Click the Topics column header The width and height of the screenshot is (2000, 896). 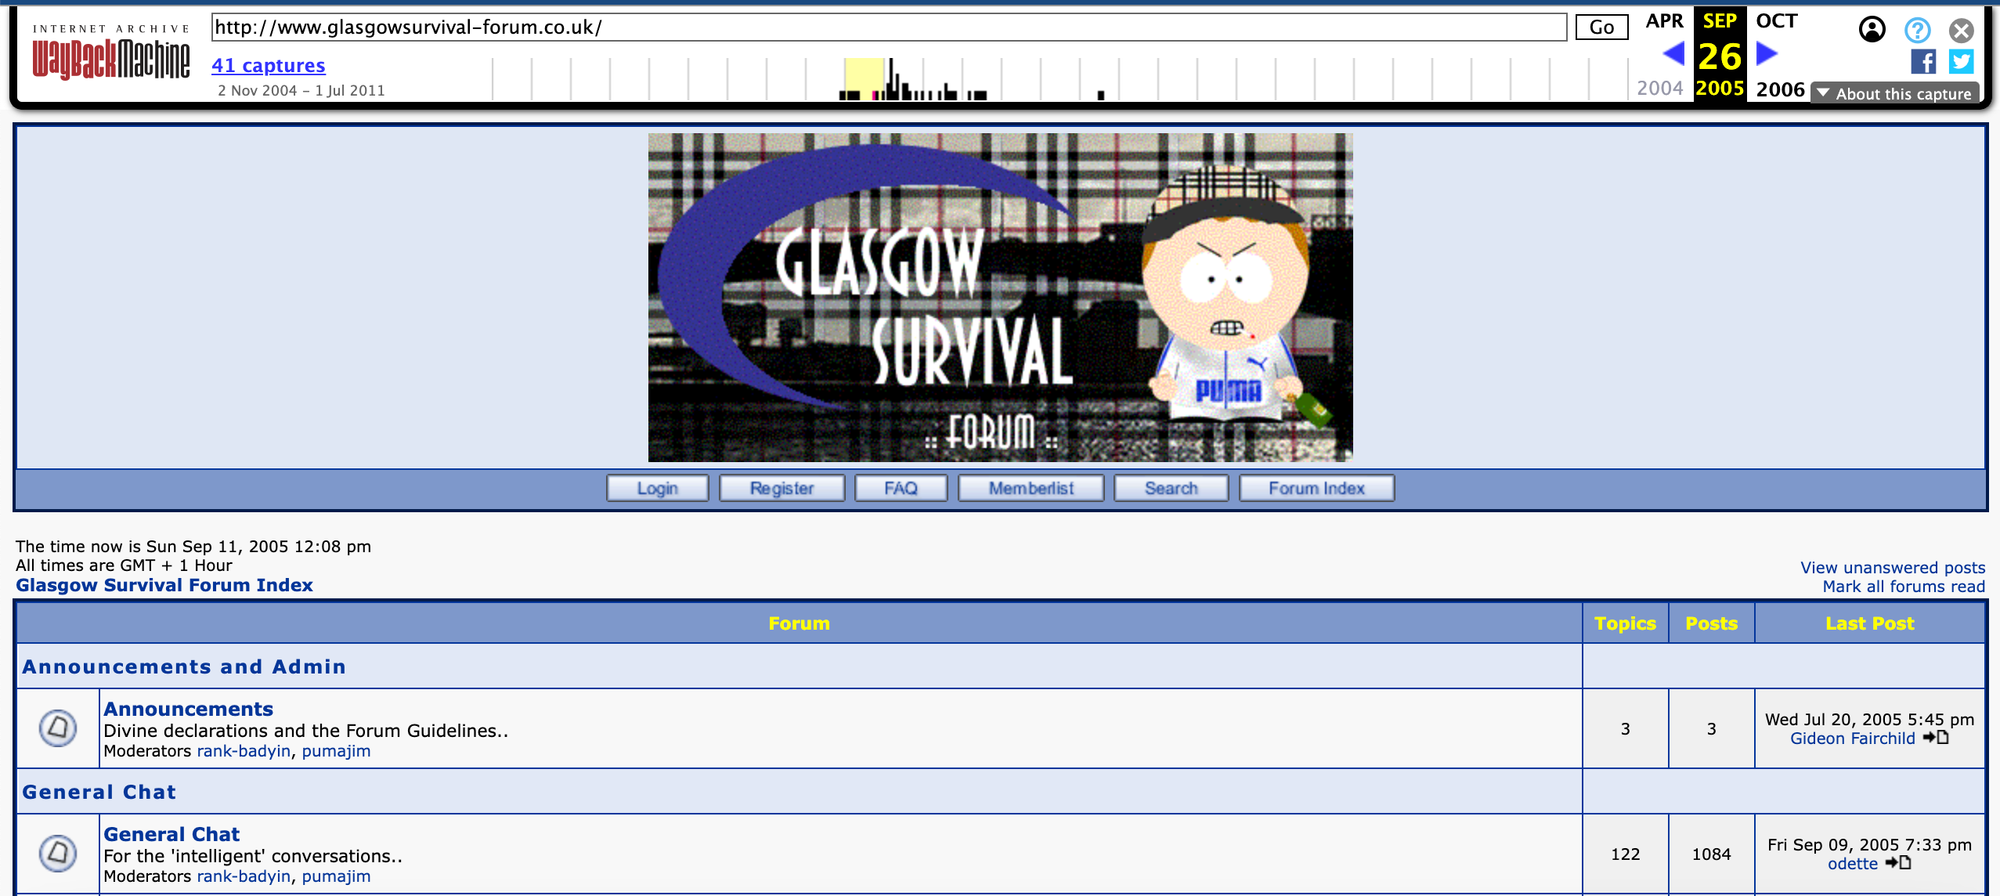(x=1625, y=623)
